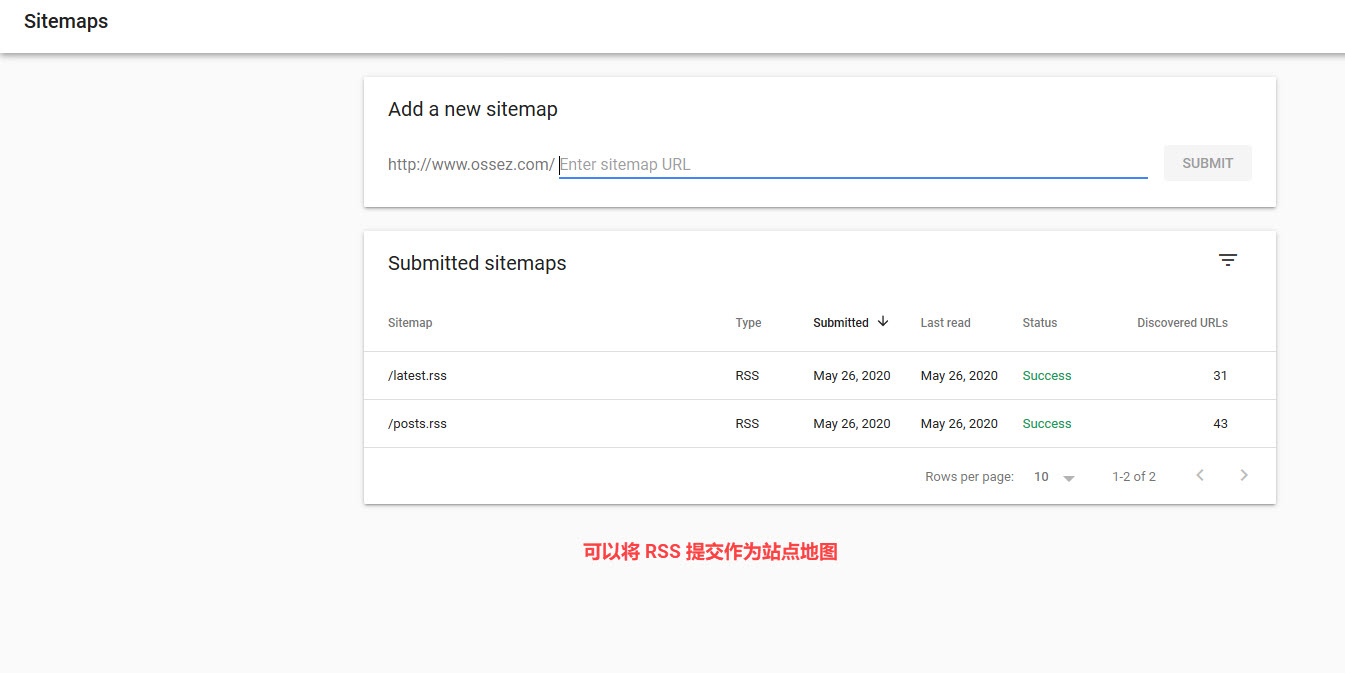Open the /latest.rss sitemap entry

417,376
